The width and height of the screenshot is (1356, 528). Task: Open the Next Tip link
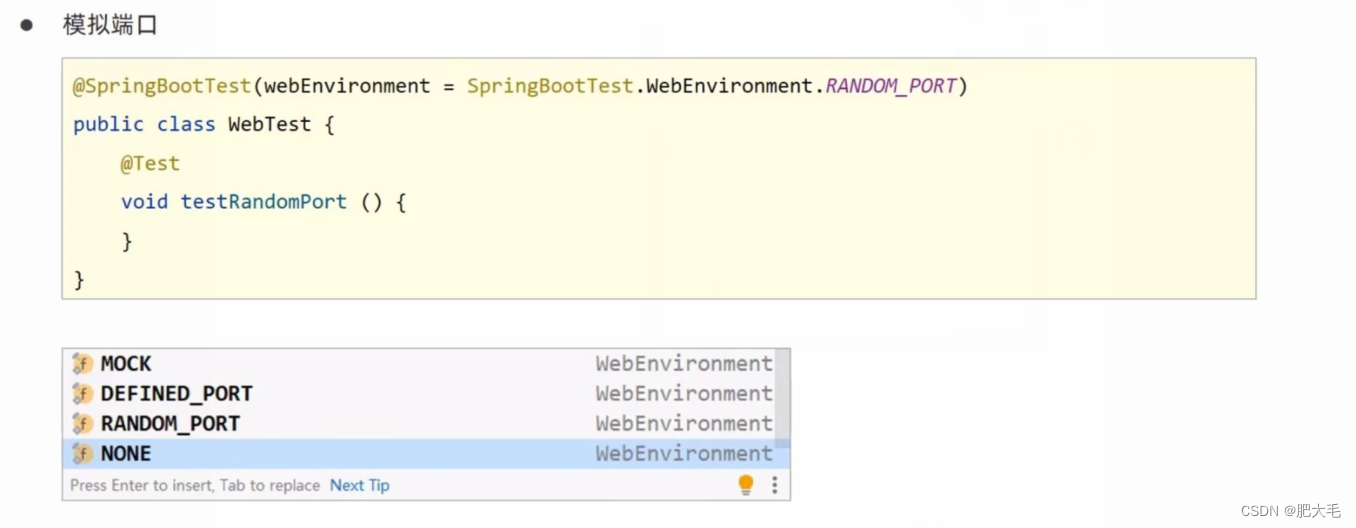pyautogui.click(x=359, y=485)
